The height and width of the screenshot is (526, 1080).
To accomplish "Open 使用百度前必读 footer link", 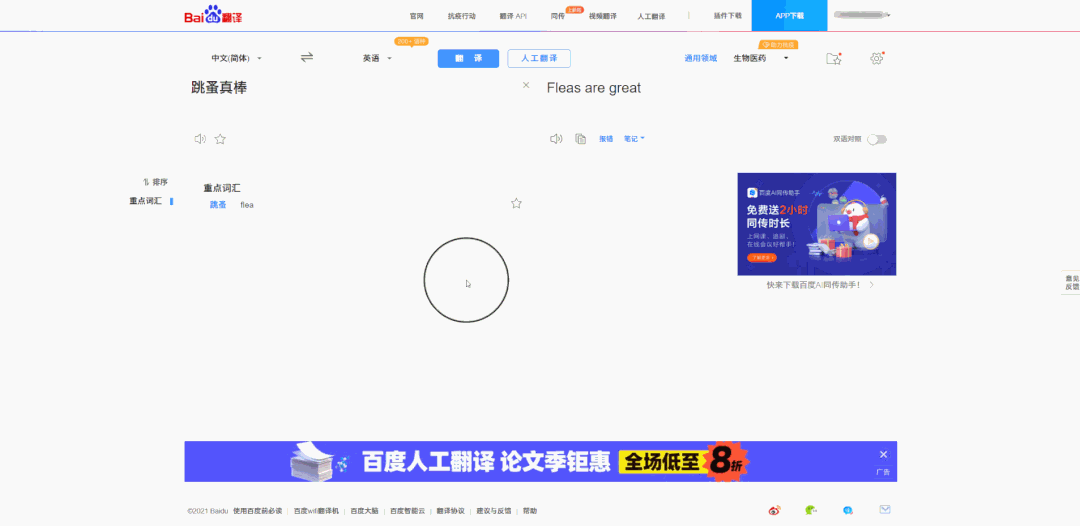I will tap(258, 511).
